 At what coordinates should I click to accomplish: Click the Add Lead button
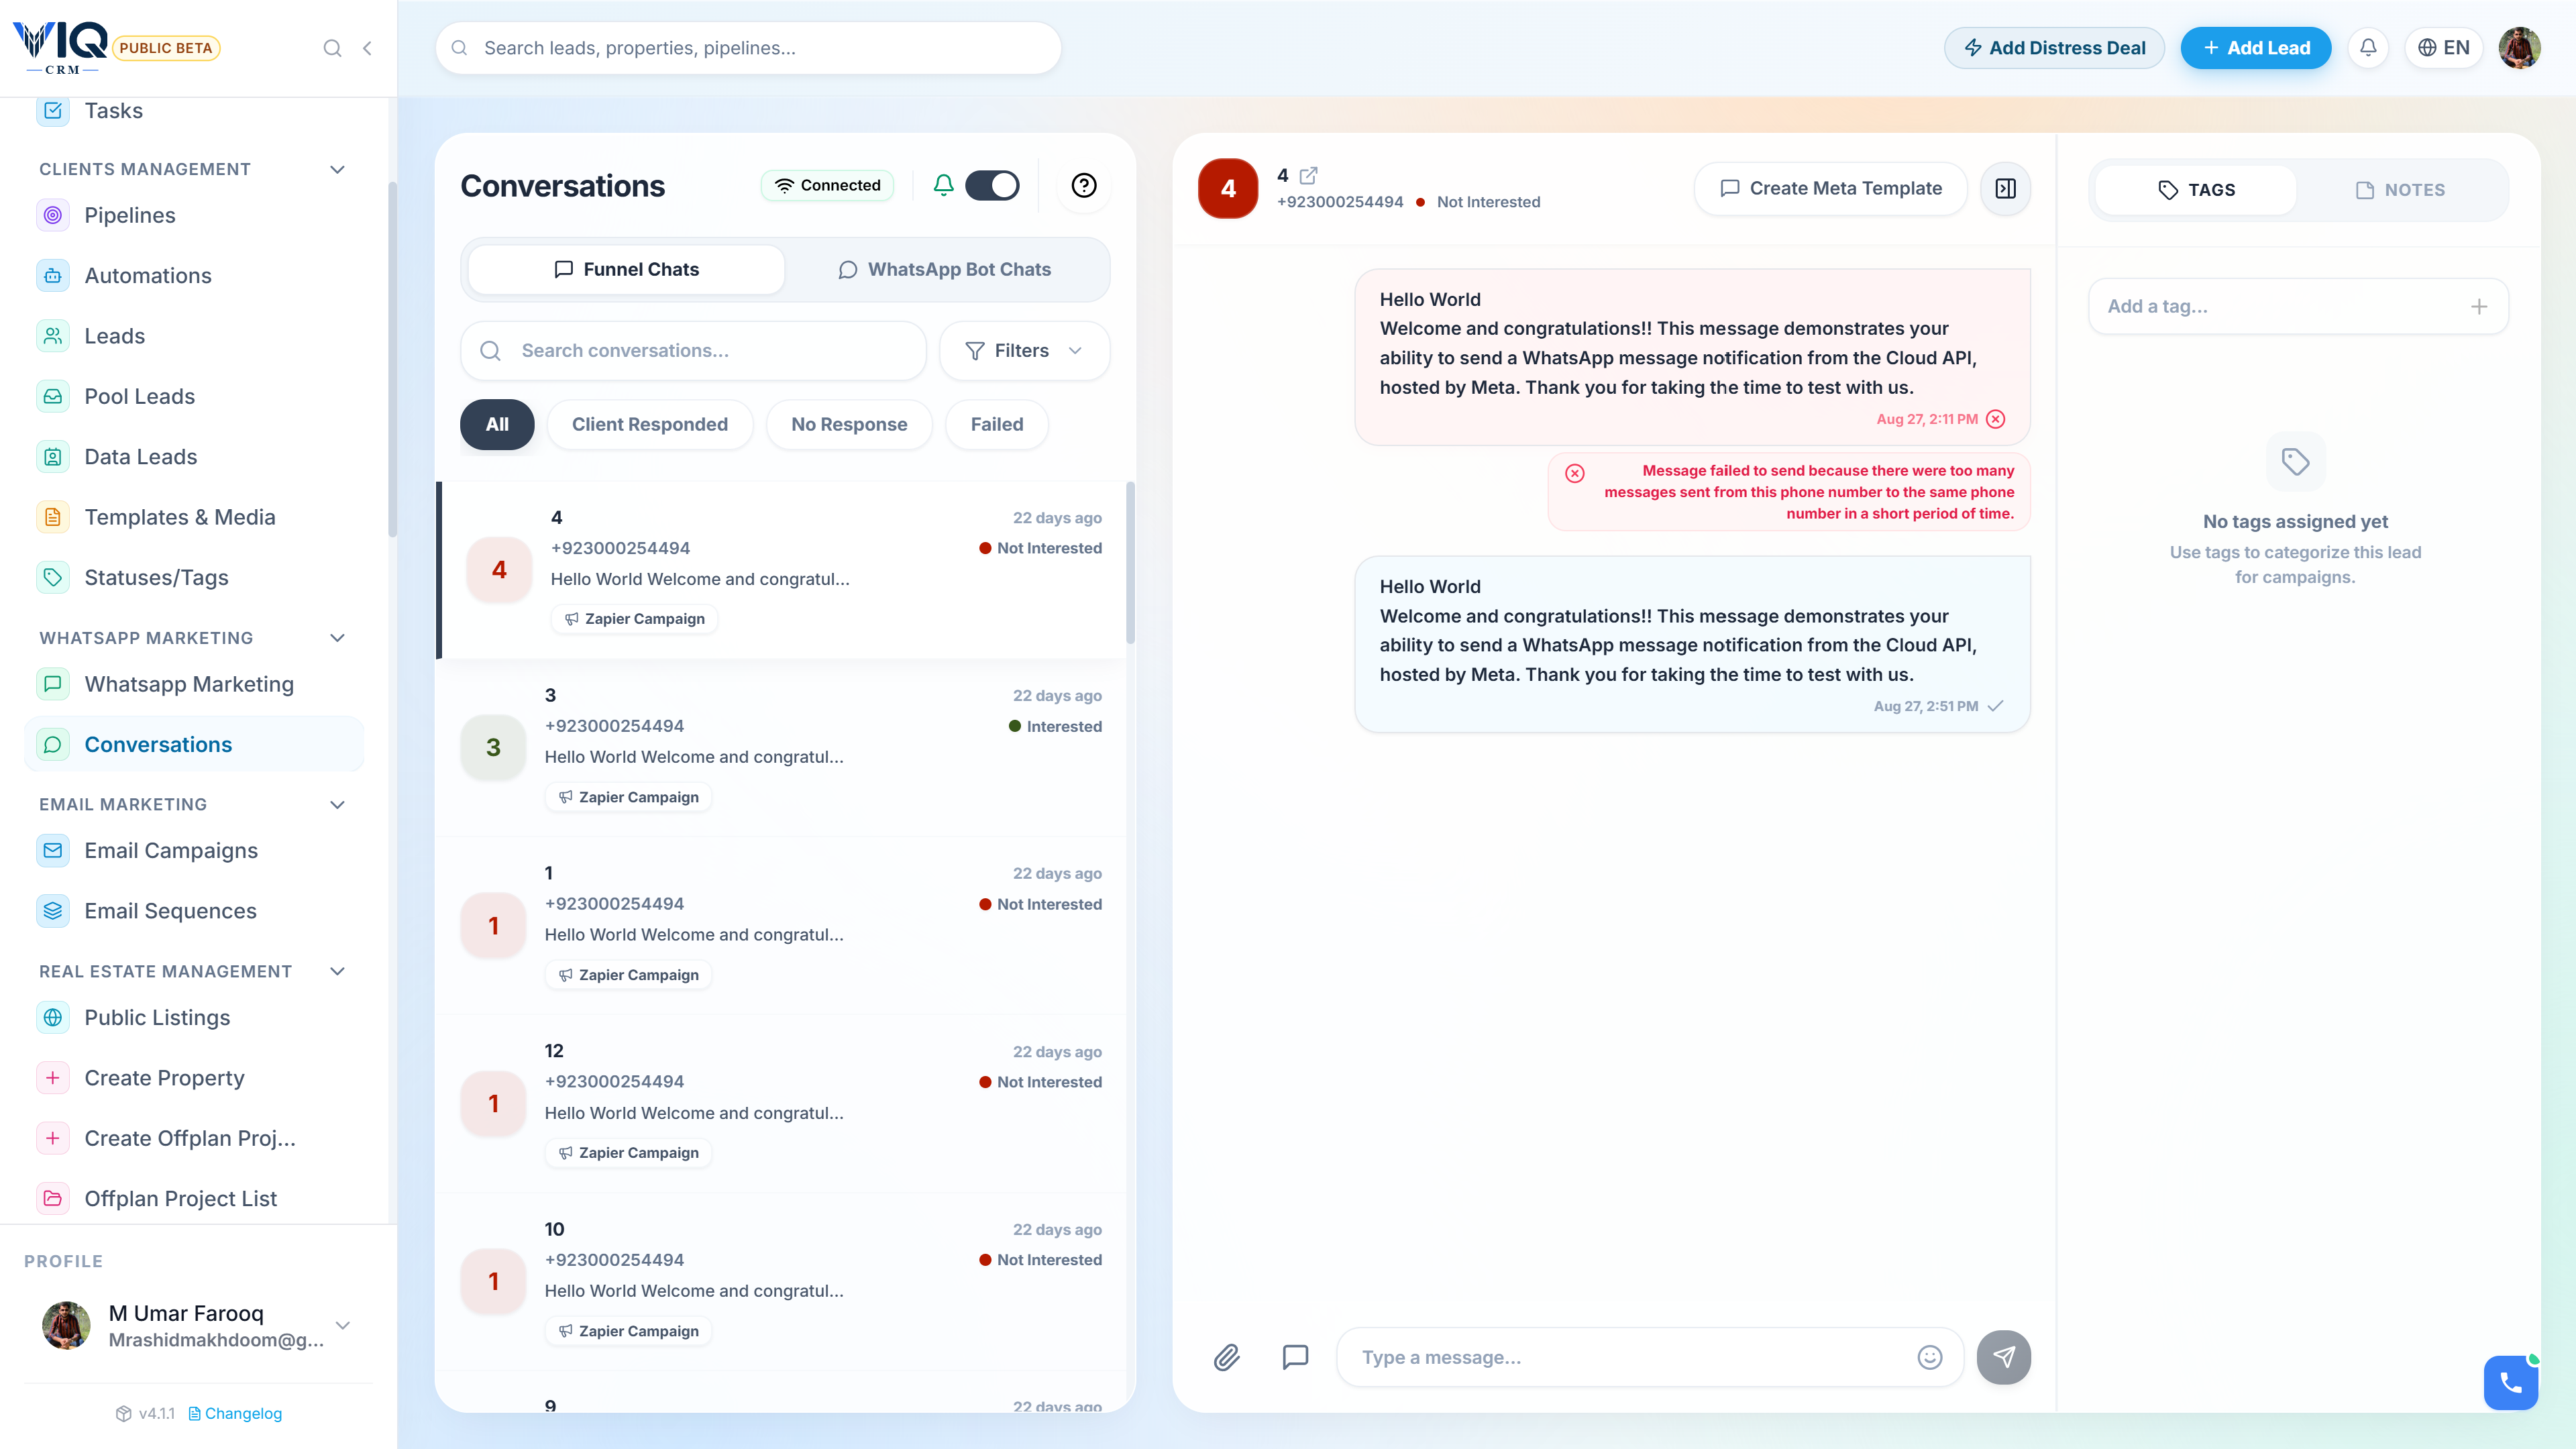point(2256,48)
